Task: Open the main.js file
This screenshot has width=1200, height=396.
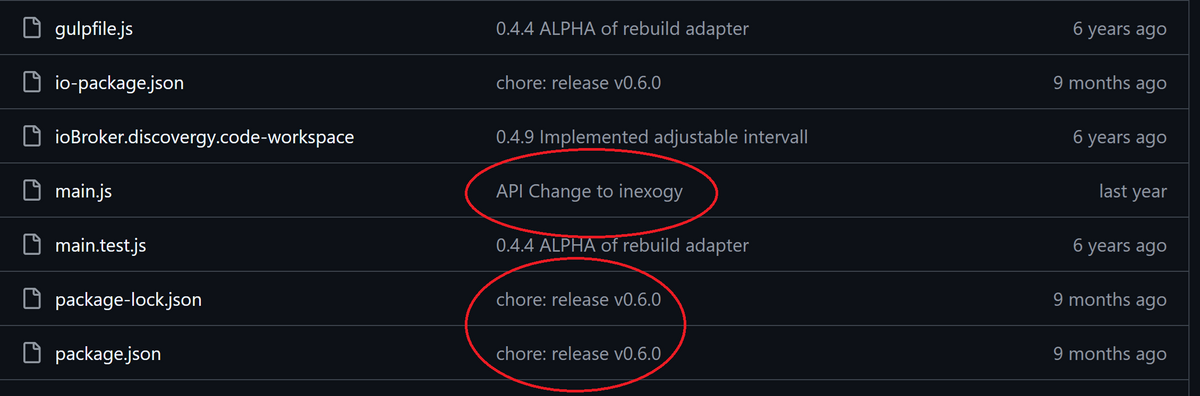Action: tap(83, 191)
